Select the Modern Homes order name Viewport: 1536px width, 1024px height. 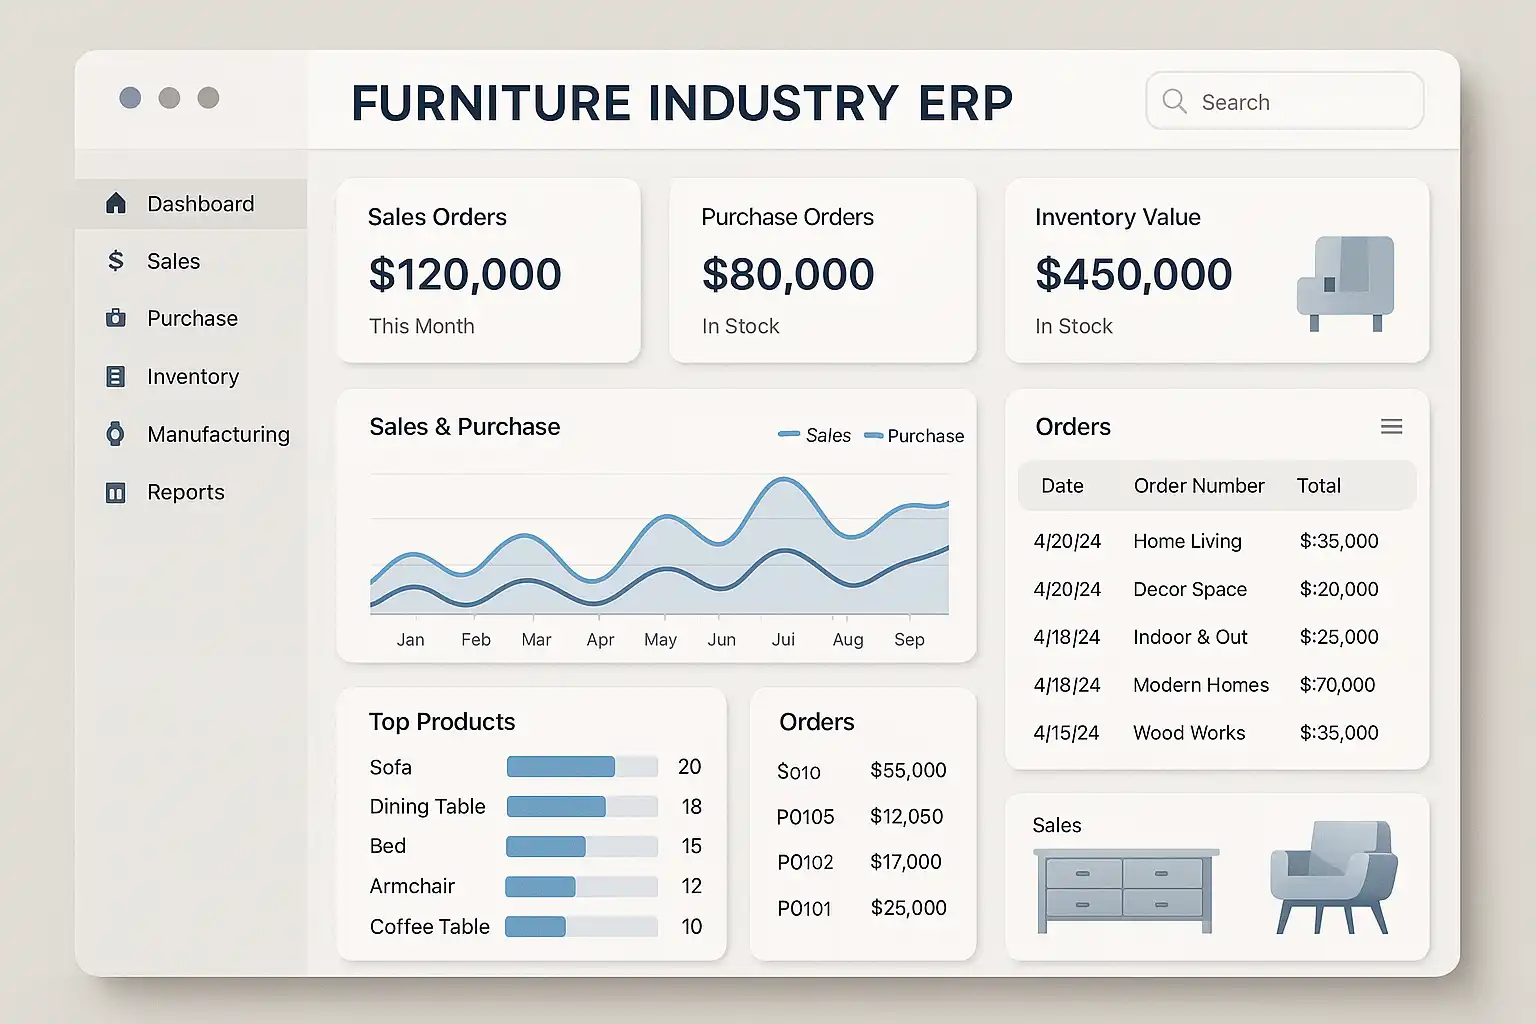(x=1201, y=685)
